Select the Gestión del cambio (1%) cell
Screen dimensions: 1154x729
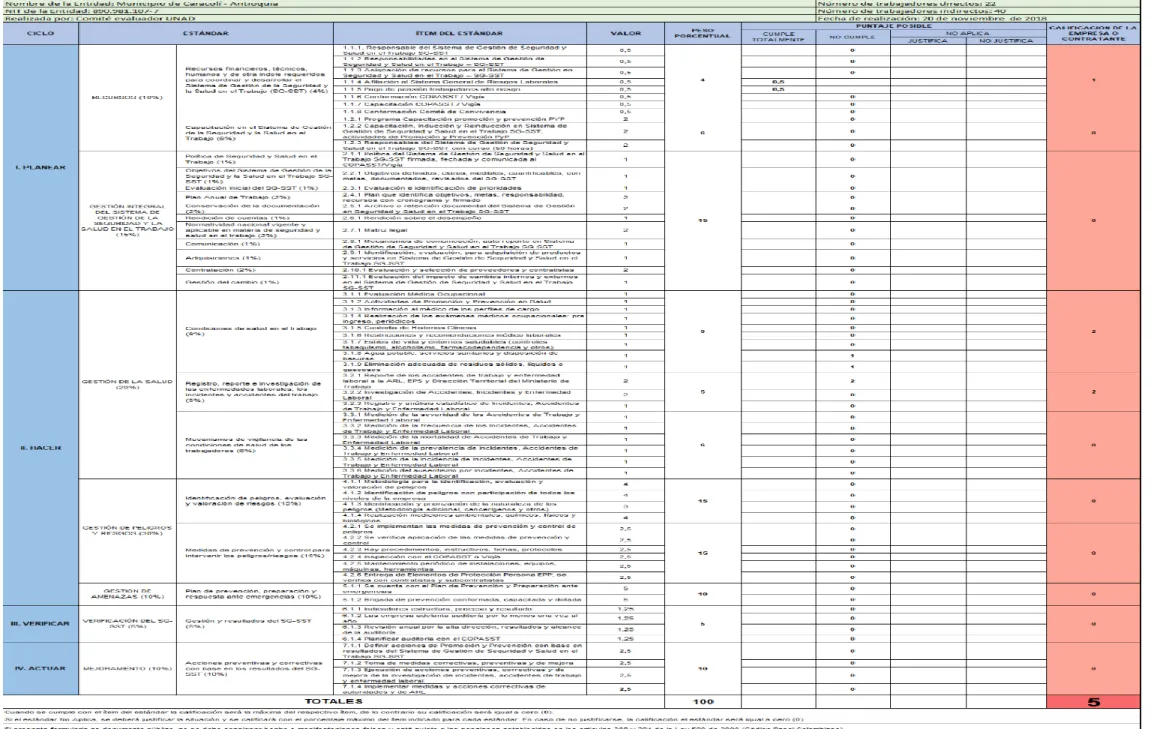coord(255,282)
